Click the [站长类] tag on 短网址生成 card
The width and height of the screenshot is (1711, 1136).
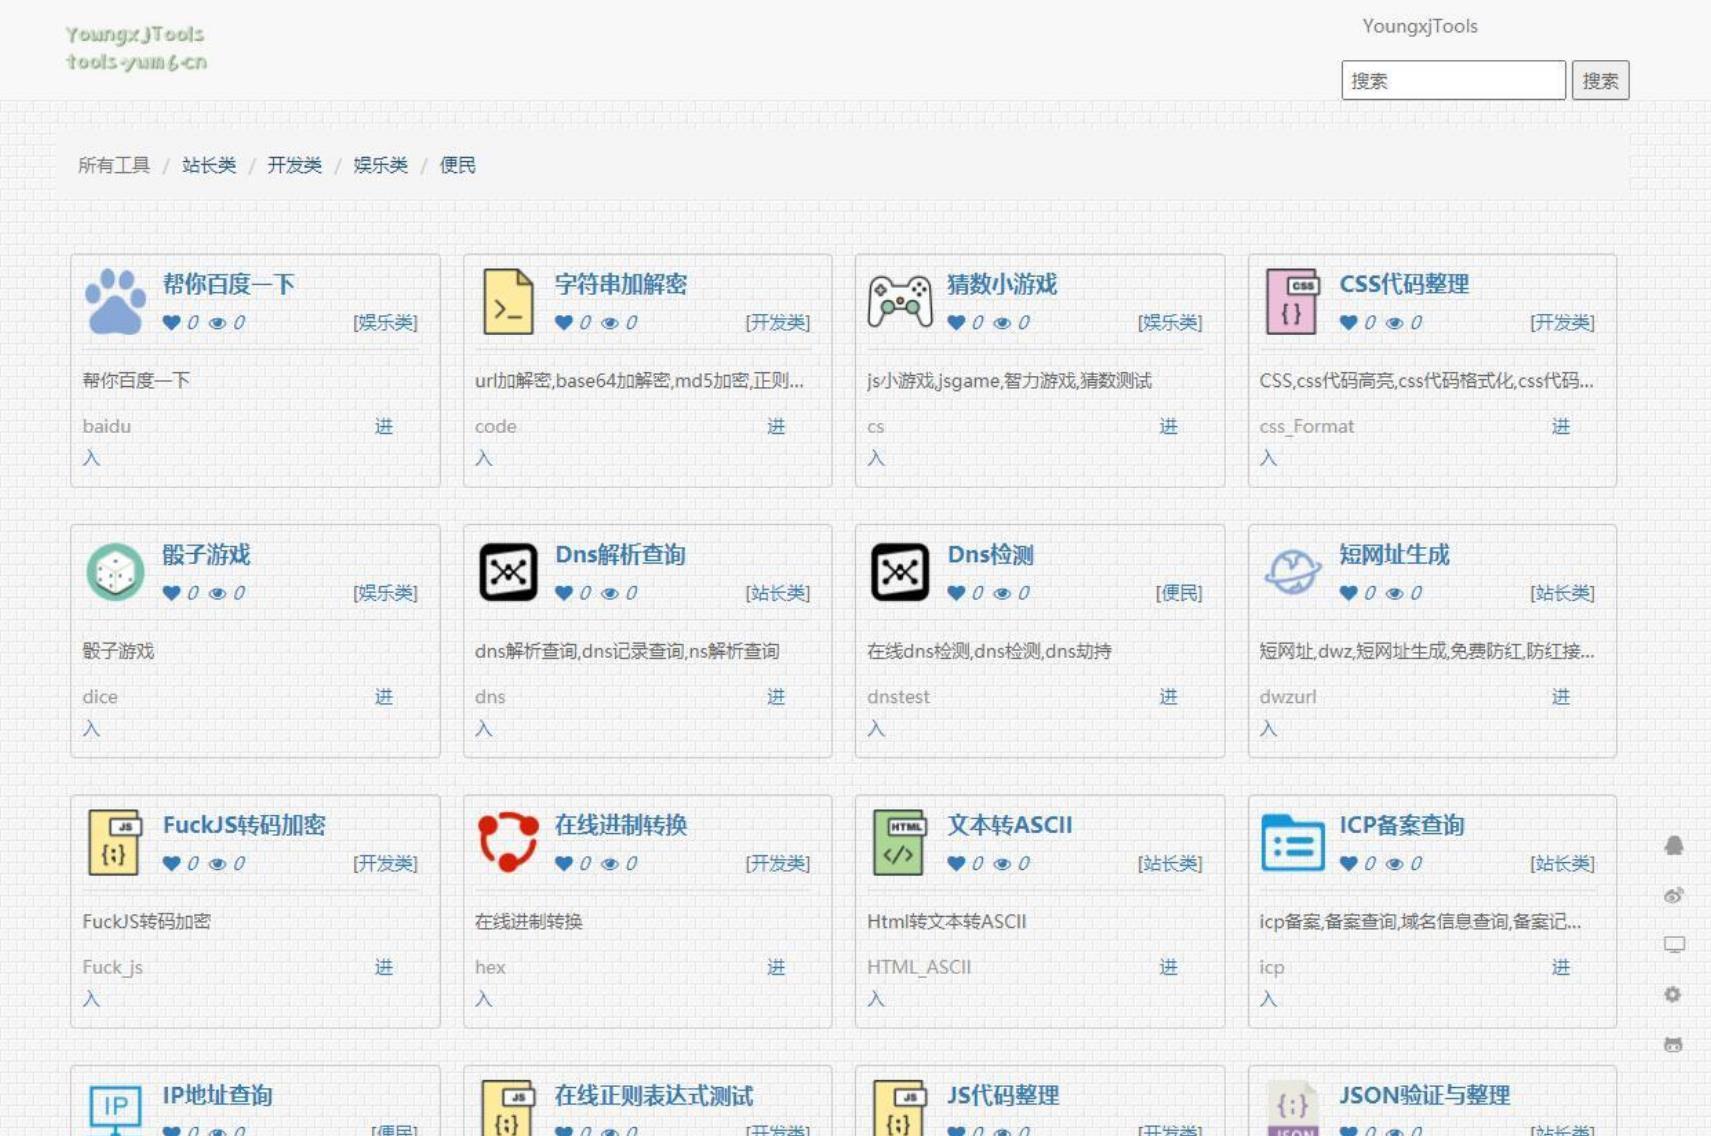point(1562,593)
